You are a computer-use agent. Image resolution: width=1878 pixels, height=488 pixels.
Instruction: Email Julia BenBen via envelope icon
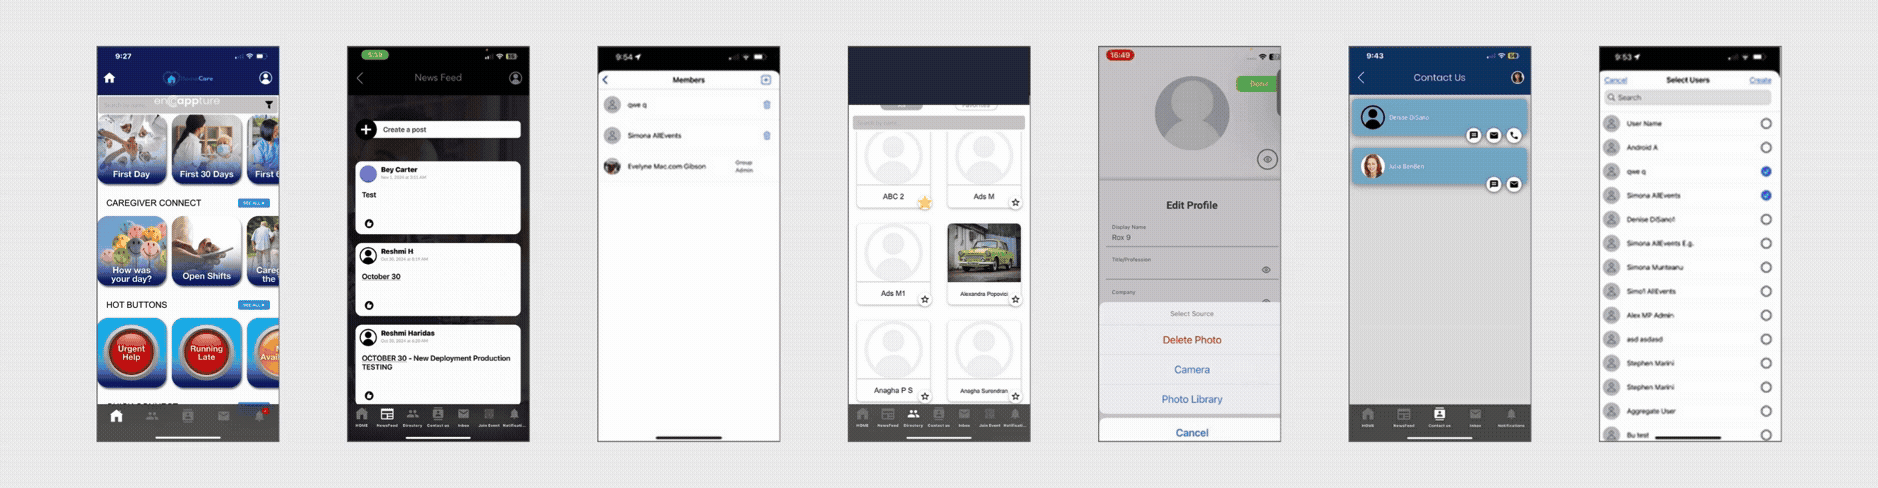pyautogui.click(x=1514, y=184)
